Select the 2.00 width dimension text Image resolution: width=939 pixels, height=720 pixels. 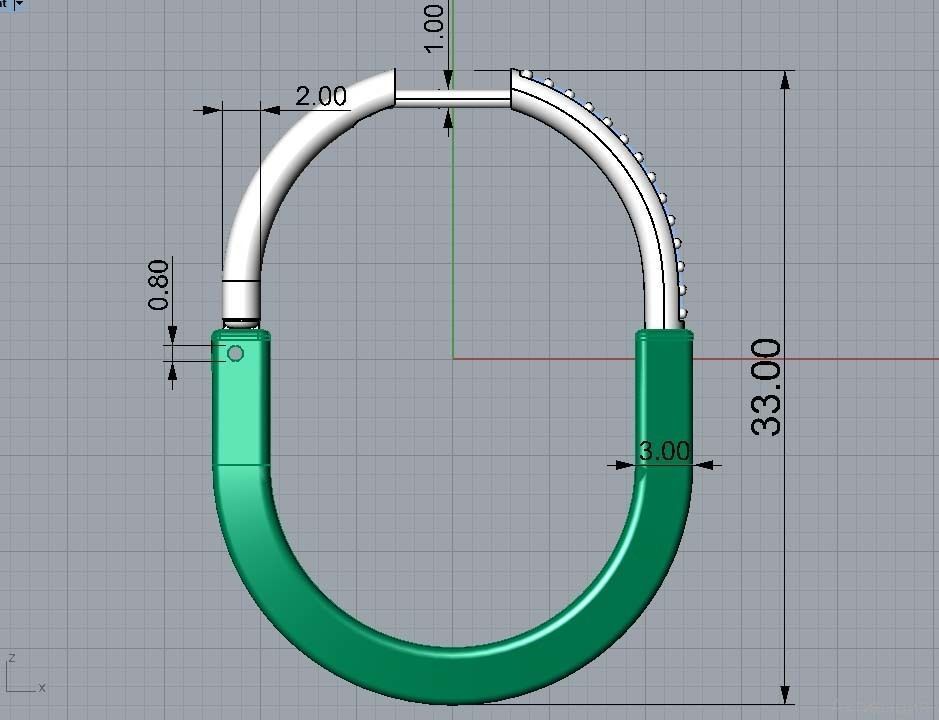coord(321,96)
